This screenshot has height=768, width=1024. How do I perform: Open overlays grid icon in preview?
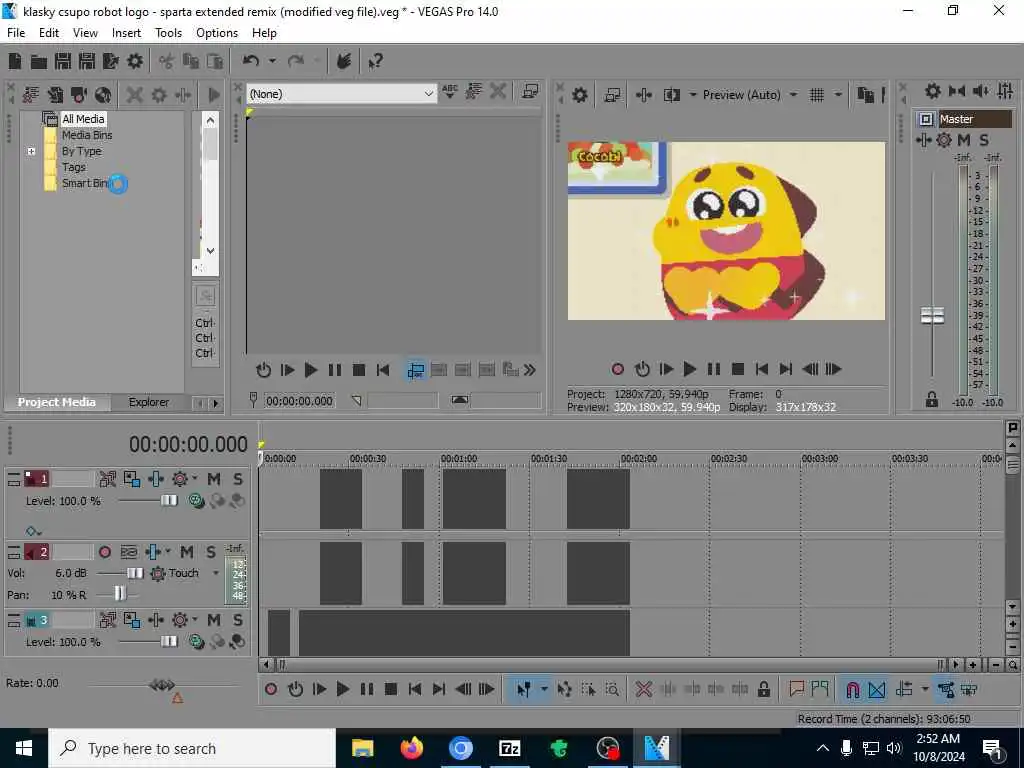[816, 95]
